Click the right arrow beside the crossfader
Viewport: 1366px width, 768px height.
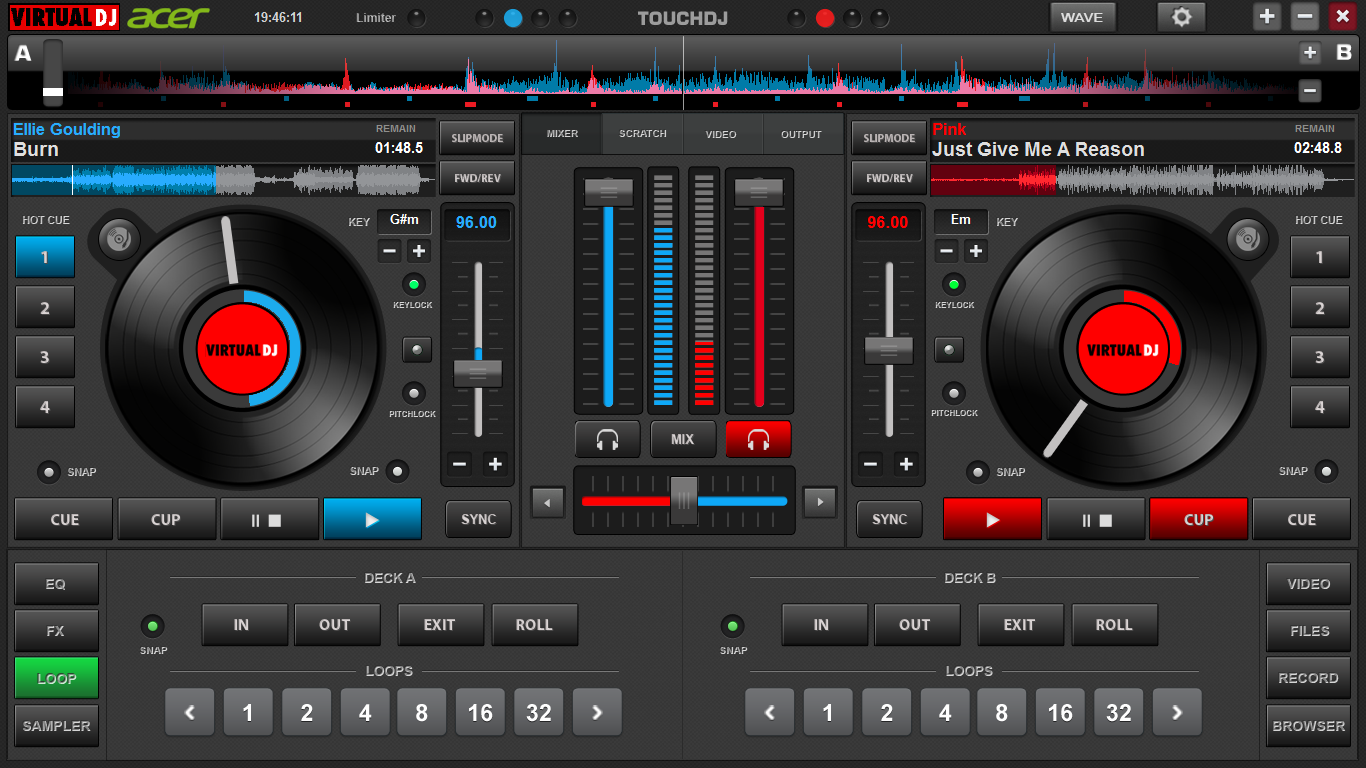(820, 502)
